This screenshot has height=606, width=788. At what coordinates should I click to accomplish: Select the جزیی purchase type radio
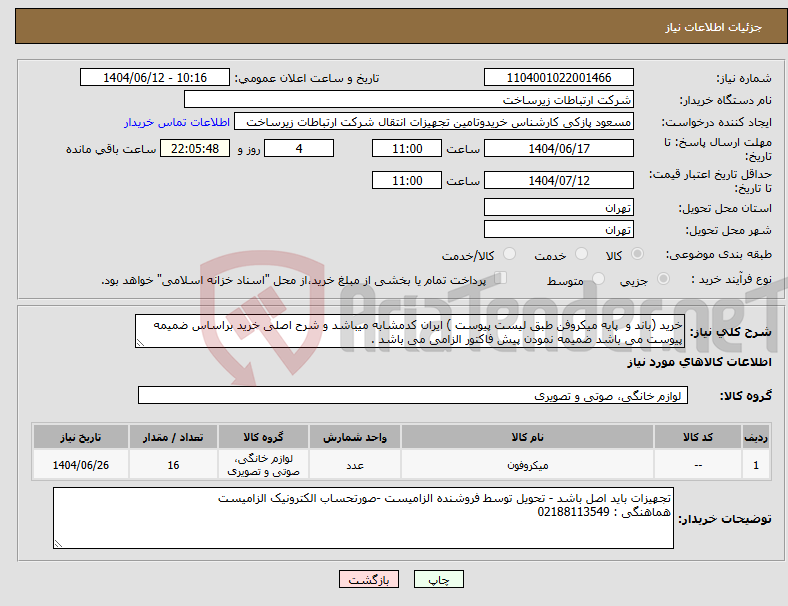click(x=663, y=279)
